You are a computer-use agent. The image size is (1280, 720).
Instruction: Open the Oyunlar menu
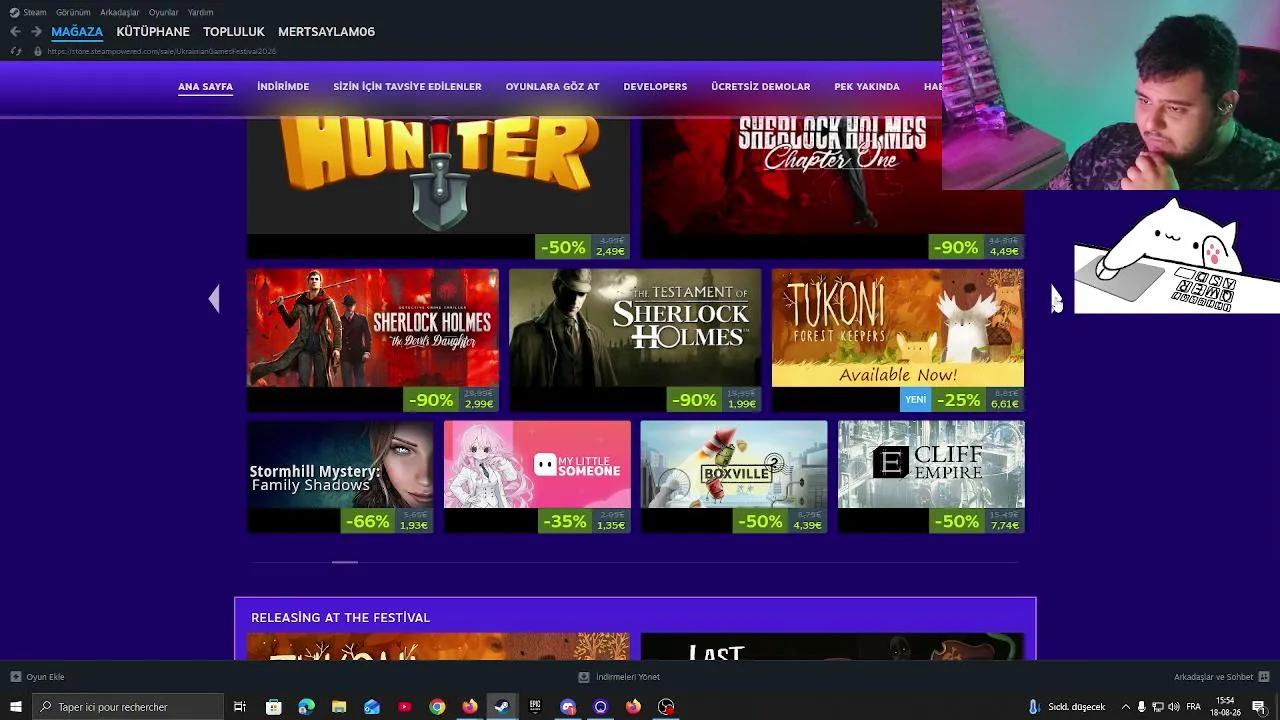[x=163, y=12]
